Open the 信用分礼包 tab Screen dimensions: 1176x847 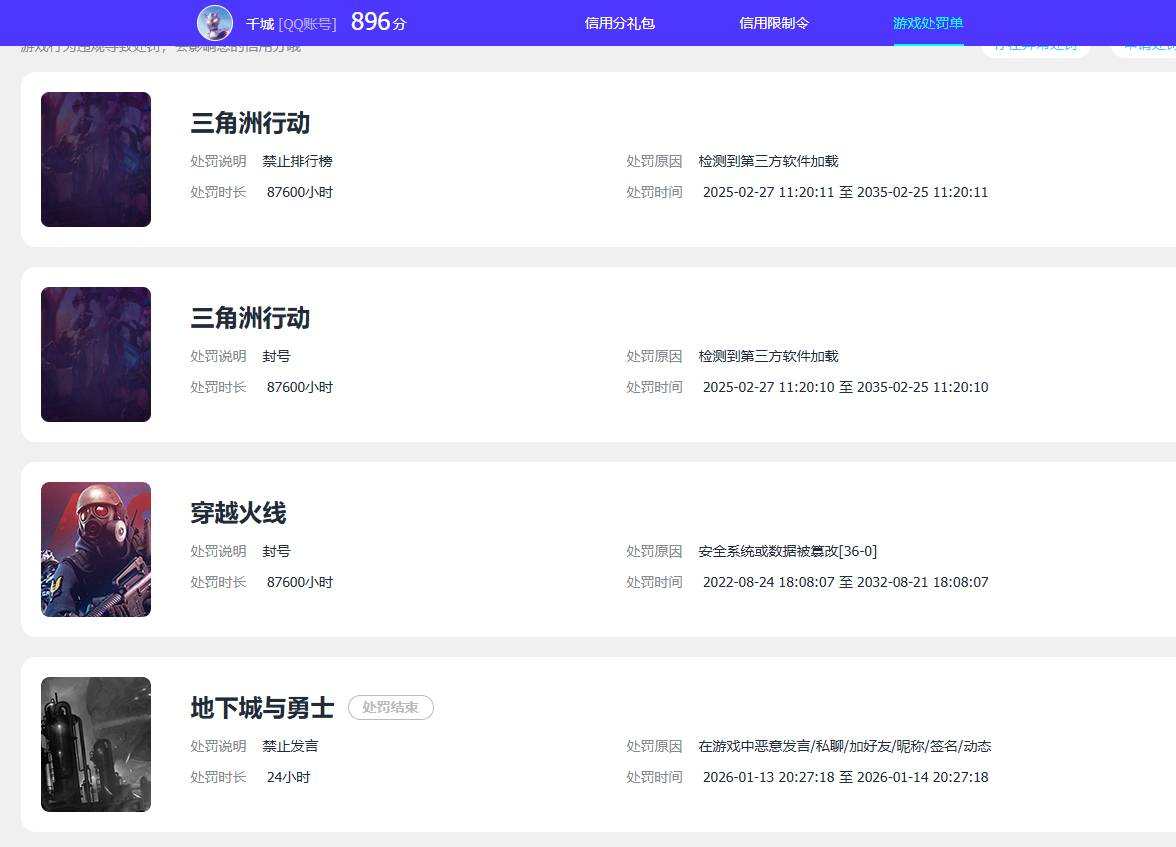[x=620, y=23]
